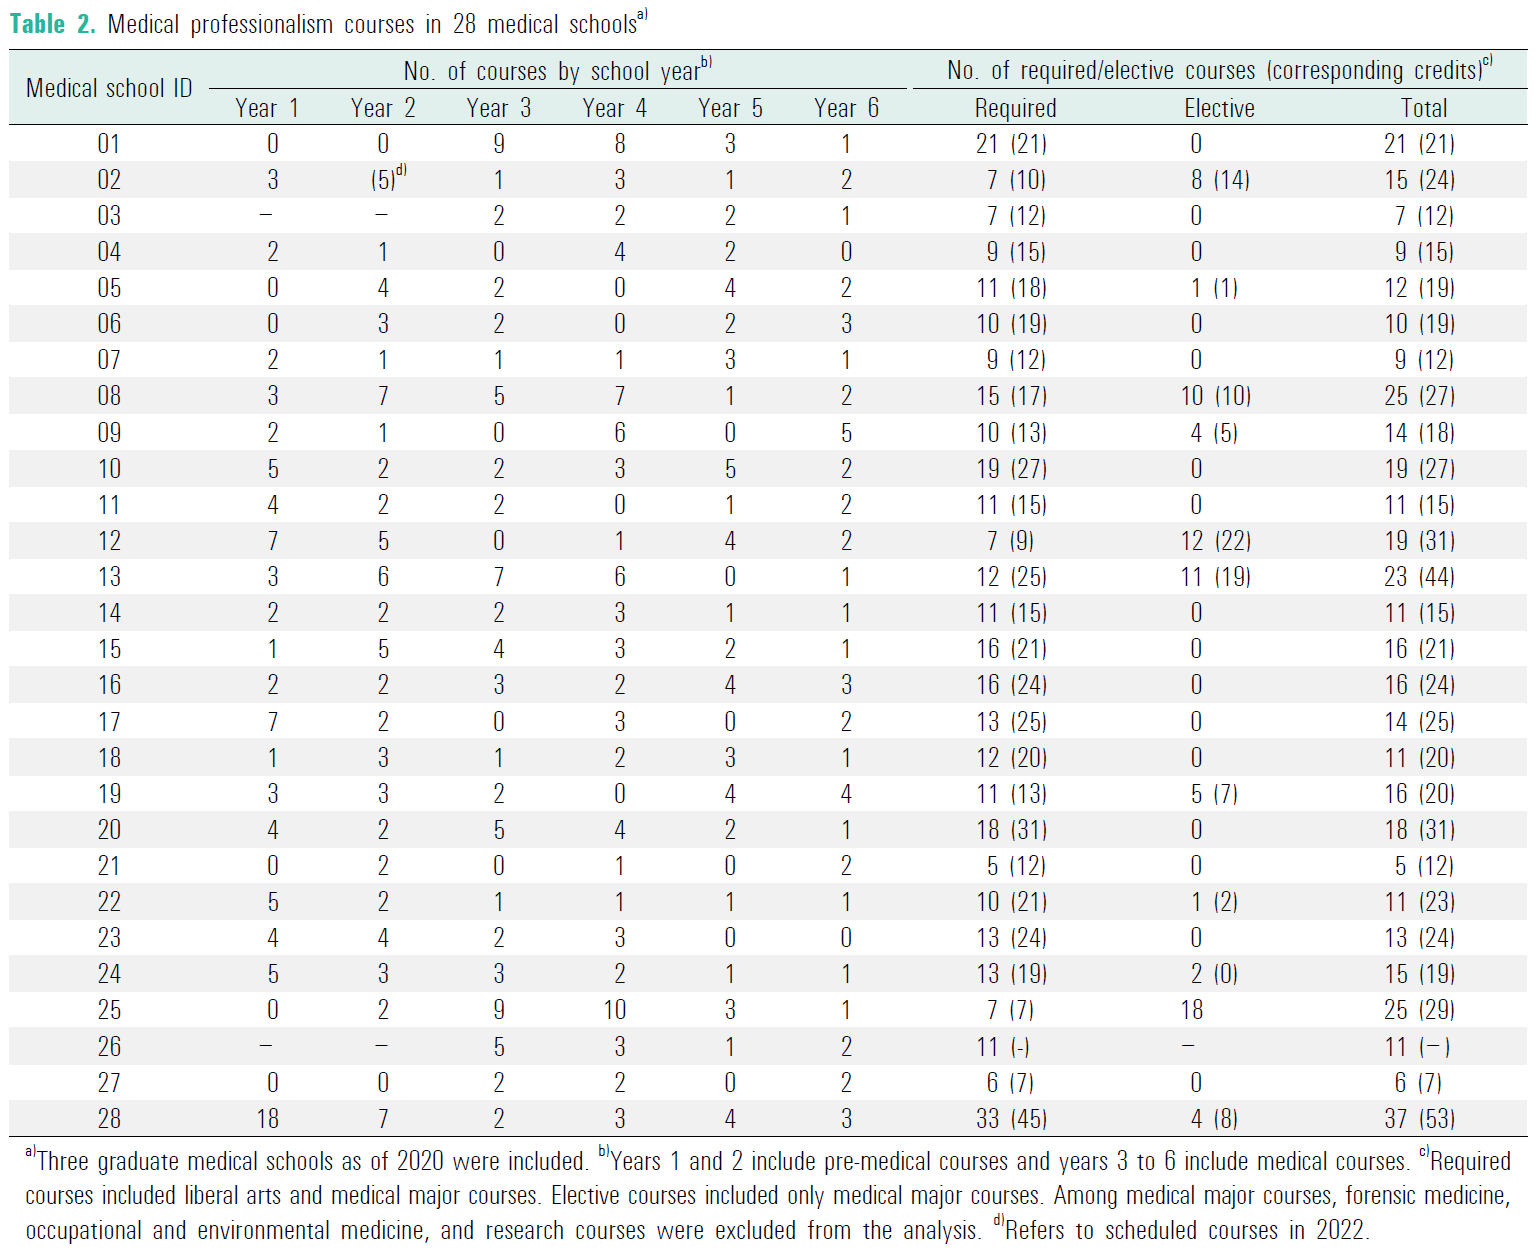Image resolution: width=1536 pixels, height=1254 pixels.
Task: Click the 'Table 2.' title label
Action: tap(52, 24)
